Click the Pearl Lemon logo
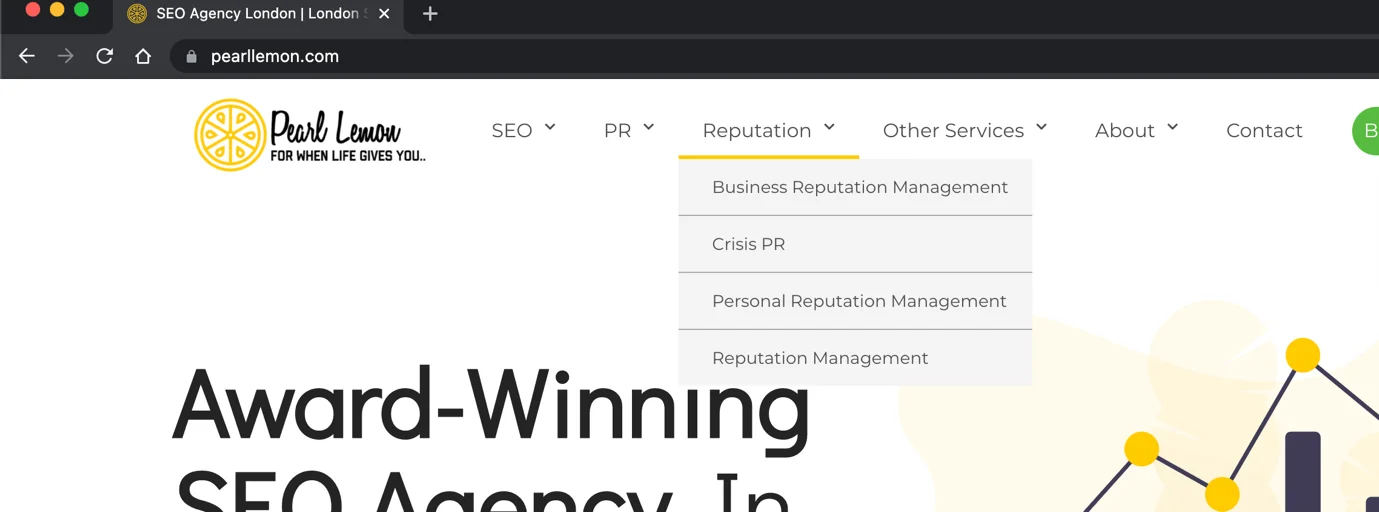 (x=310, y=135)
